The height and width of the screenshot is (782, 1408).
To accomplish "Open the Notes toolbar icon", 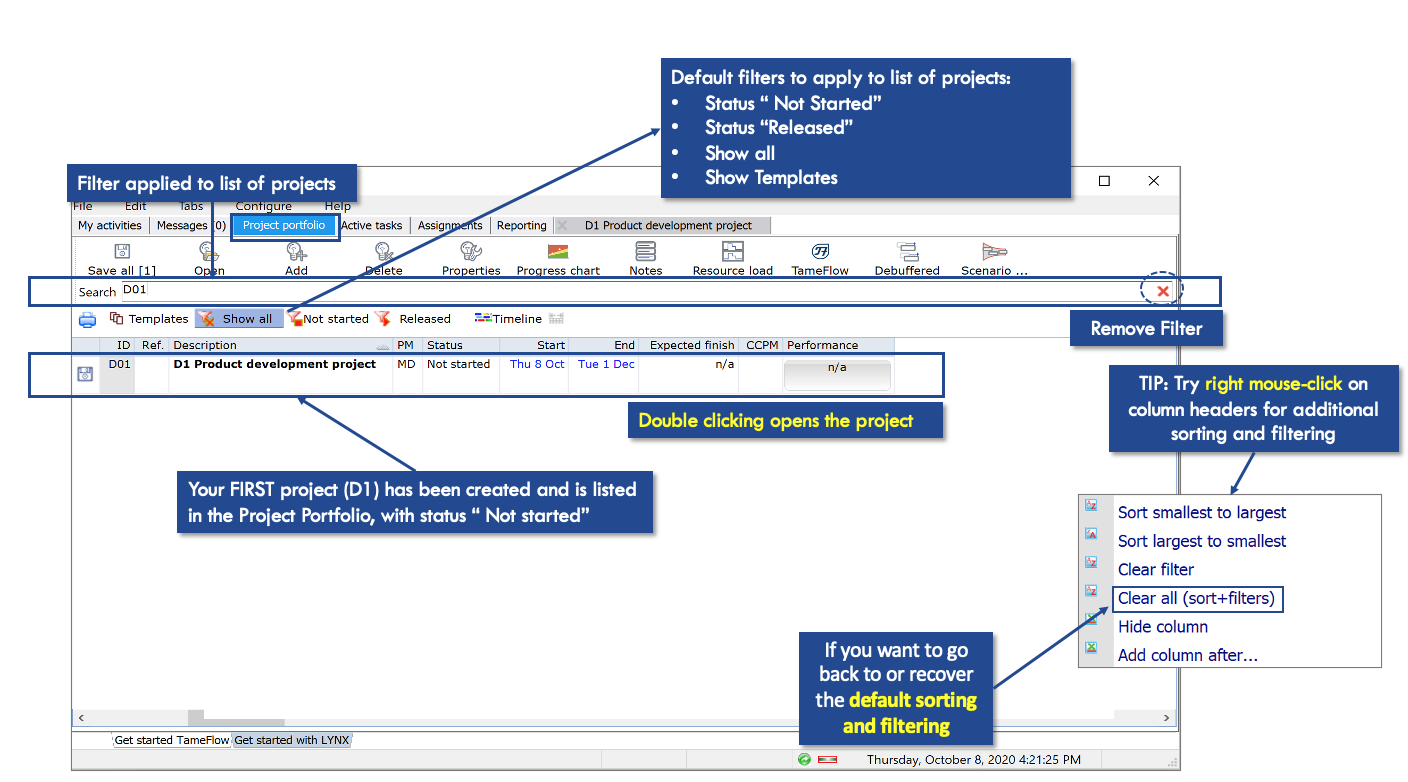I will [646, 251].
